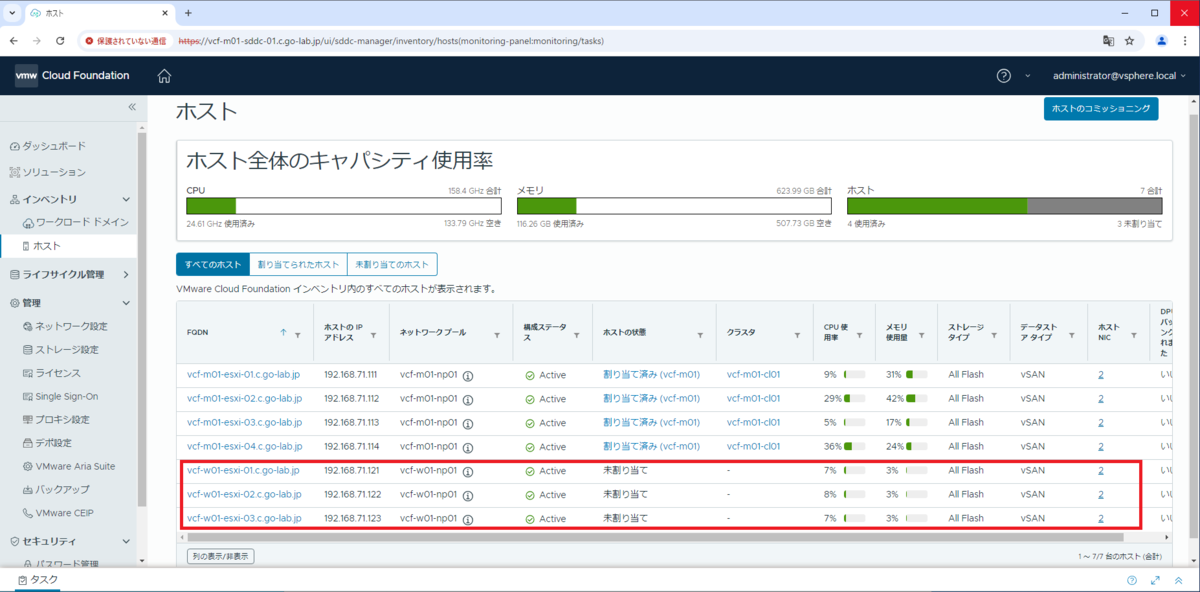Open filter for ホスト NIC column
Screen dimensions: 1200x592
[x=1134, y=335]
